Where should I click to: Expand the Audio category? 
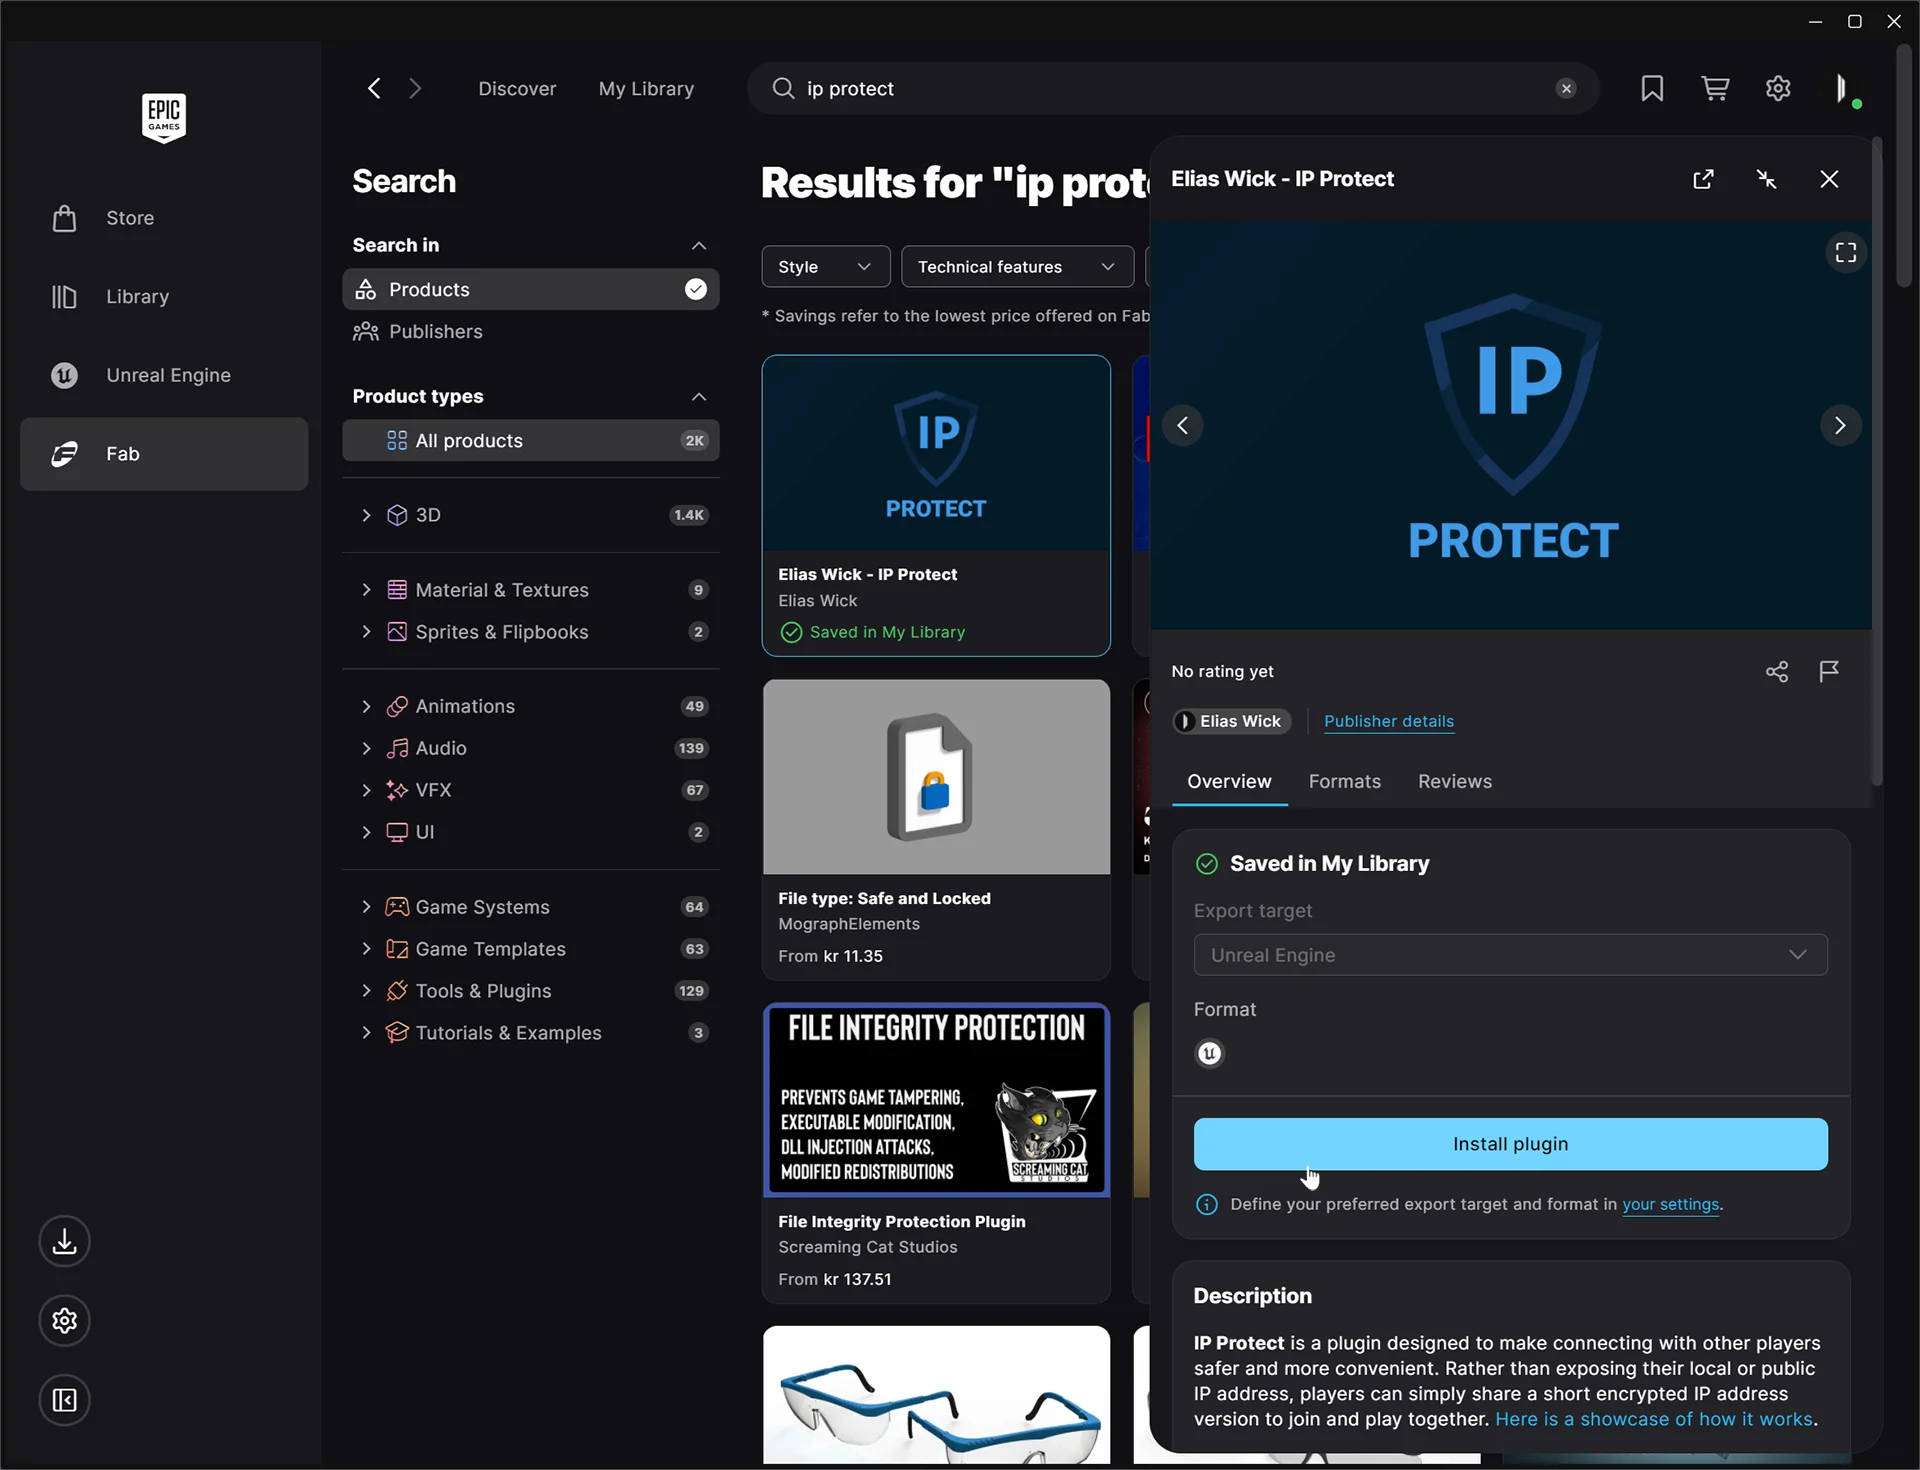click(x=366, y=749)
